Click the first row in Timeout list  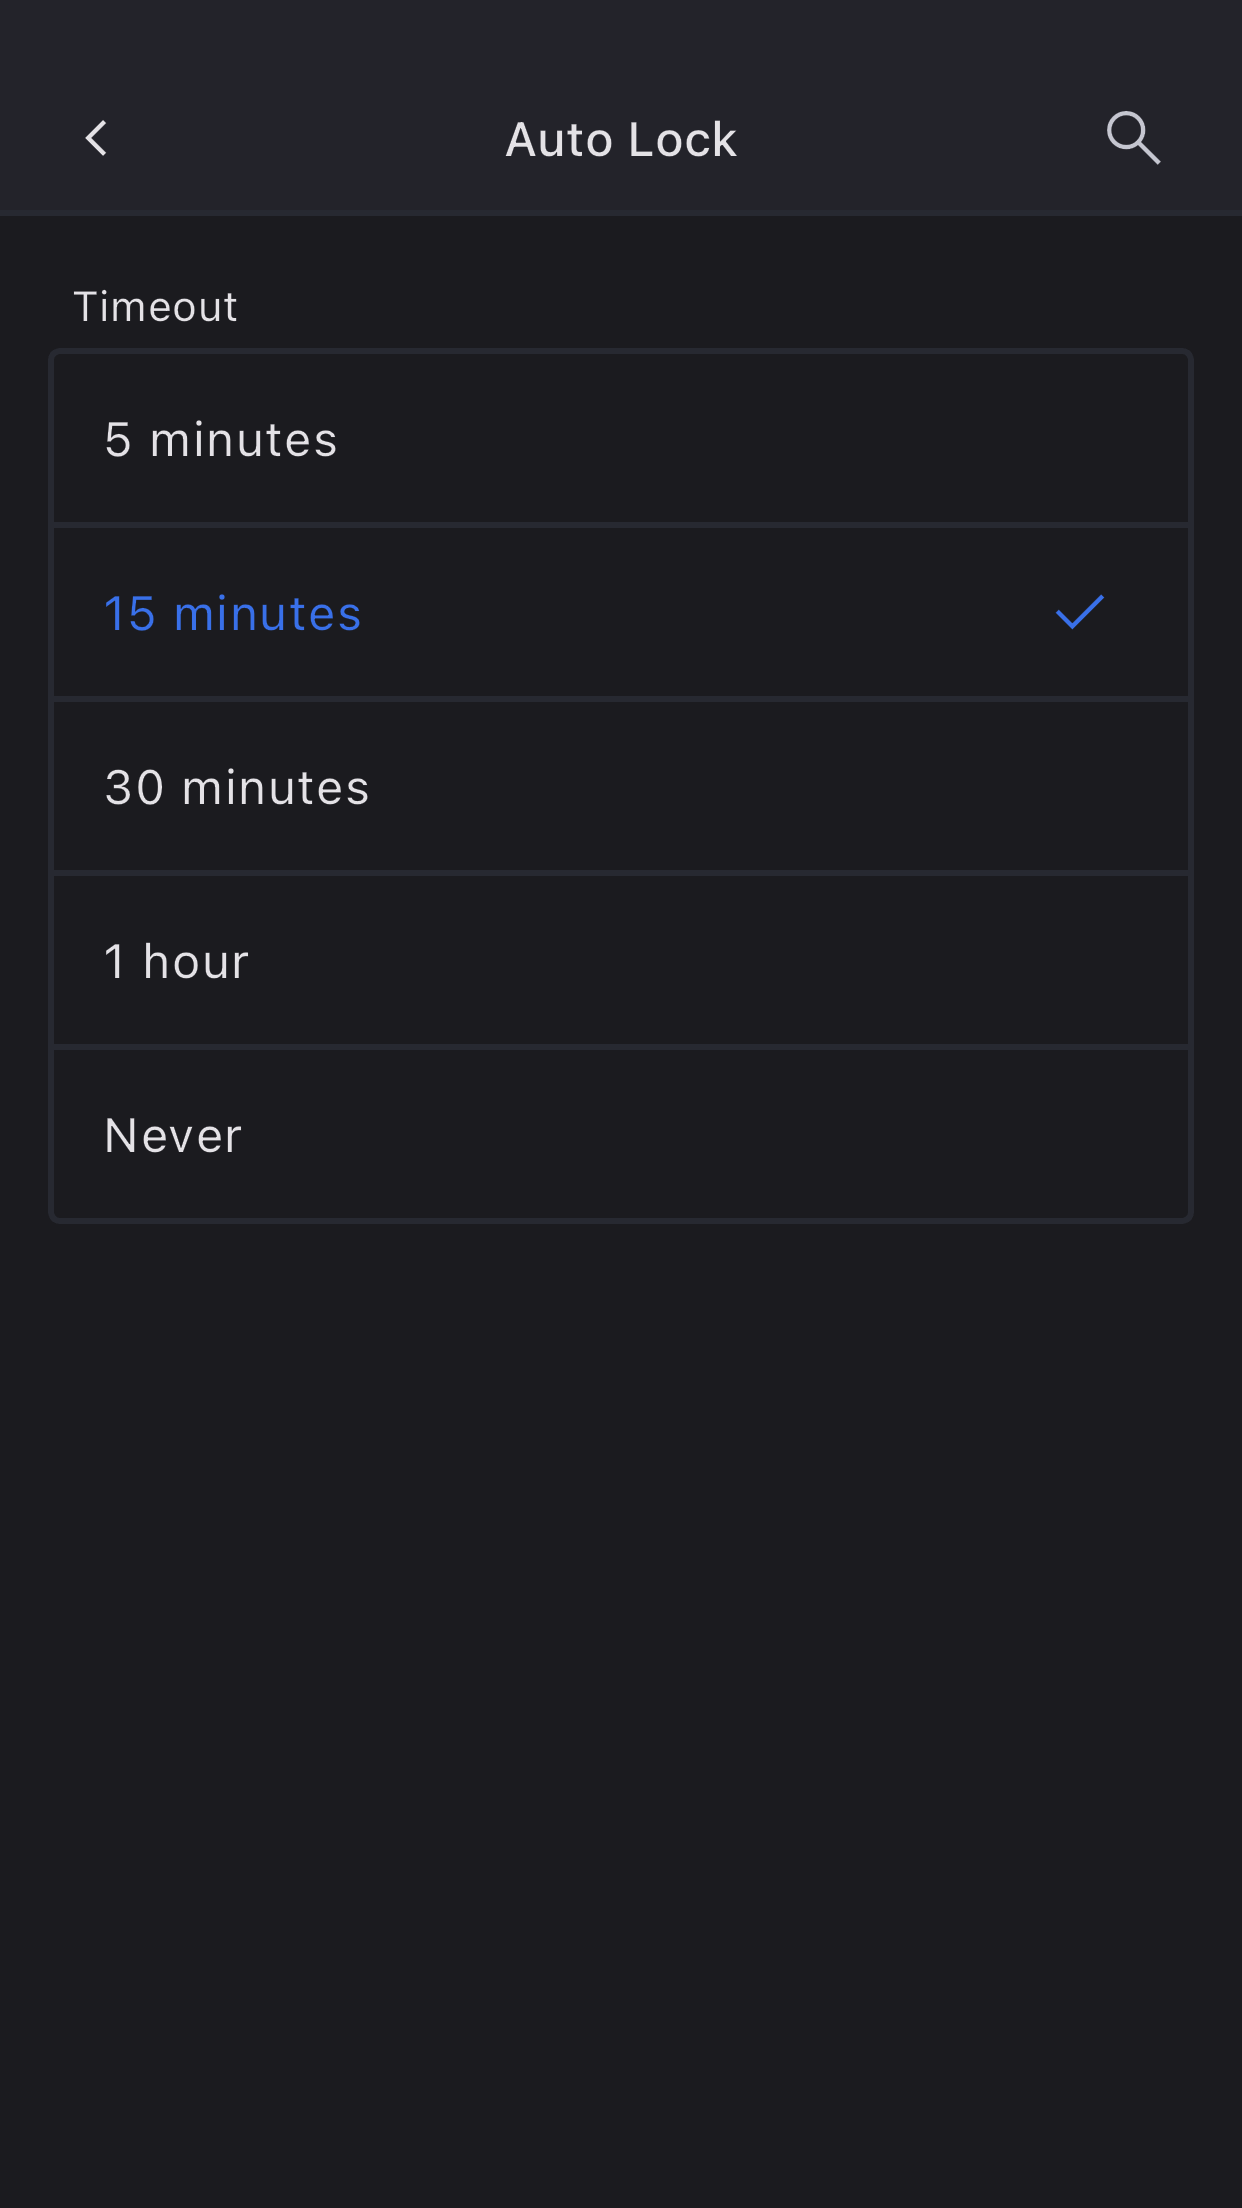pos(620,439)
